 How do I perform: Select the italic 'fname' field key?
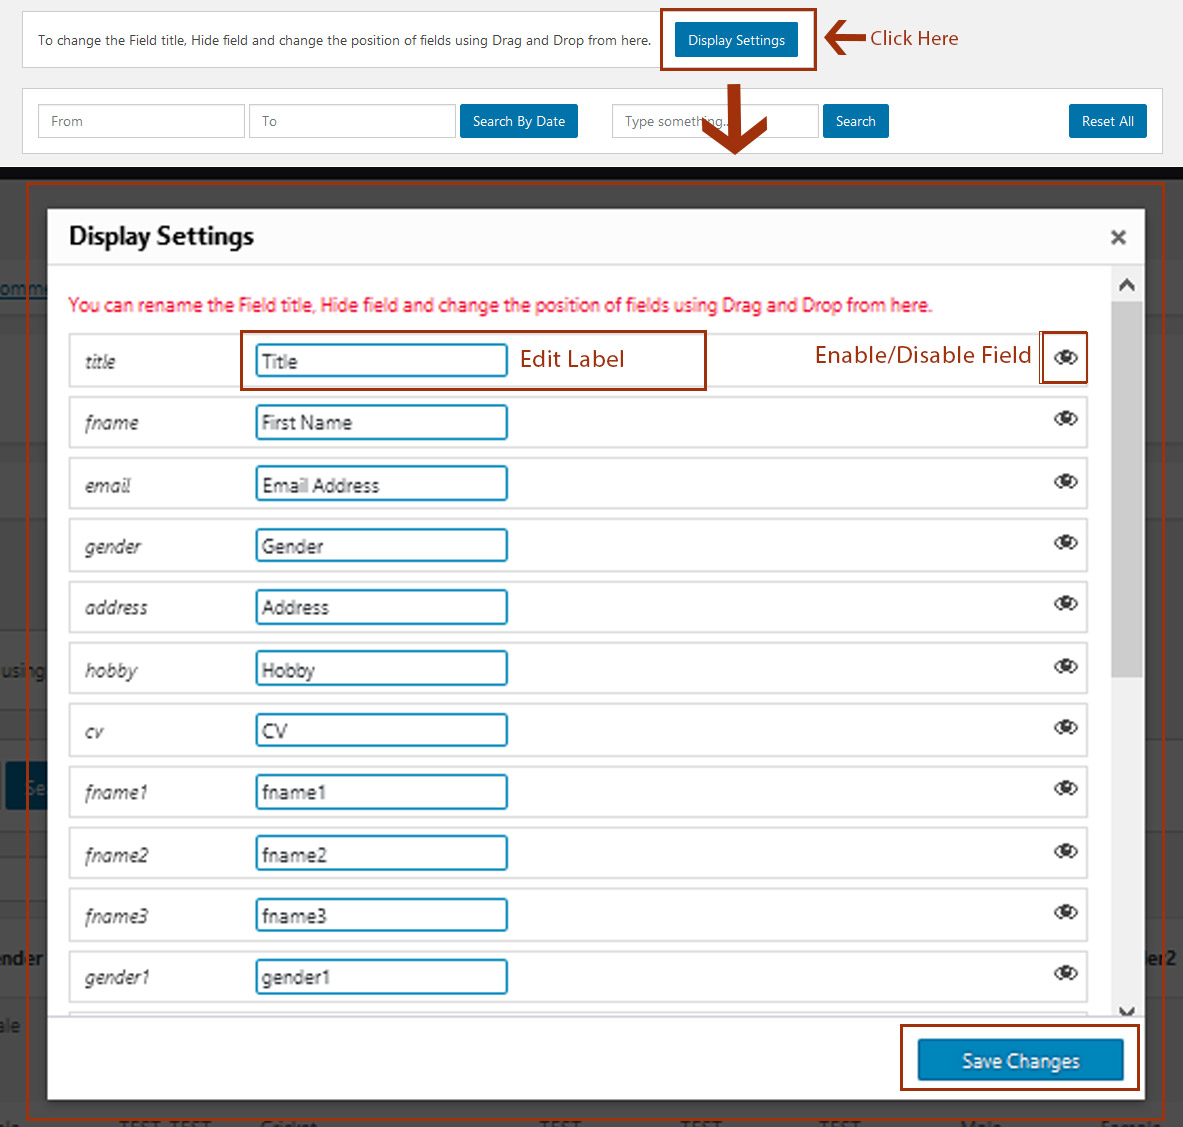click(112, 423)
